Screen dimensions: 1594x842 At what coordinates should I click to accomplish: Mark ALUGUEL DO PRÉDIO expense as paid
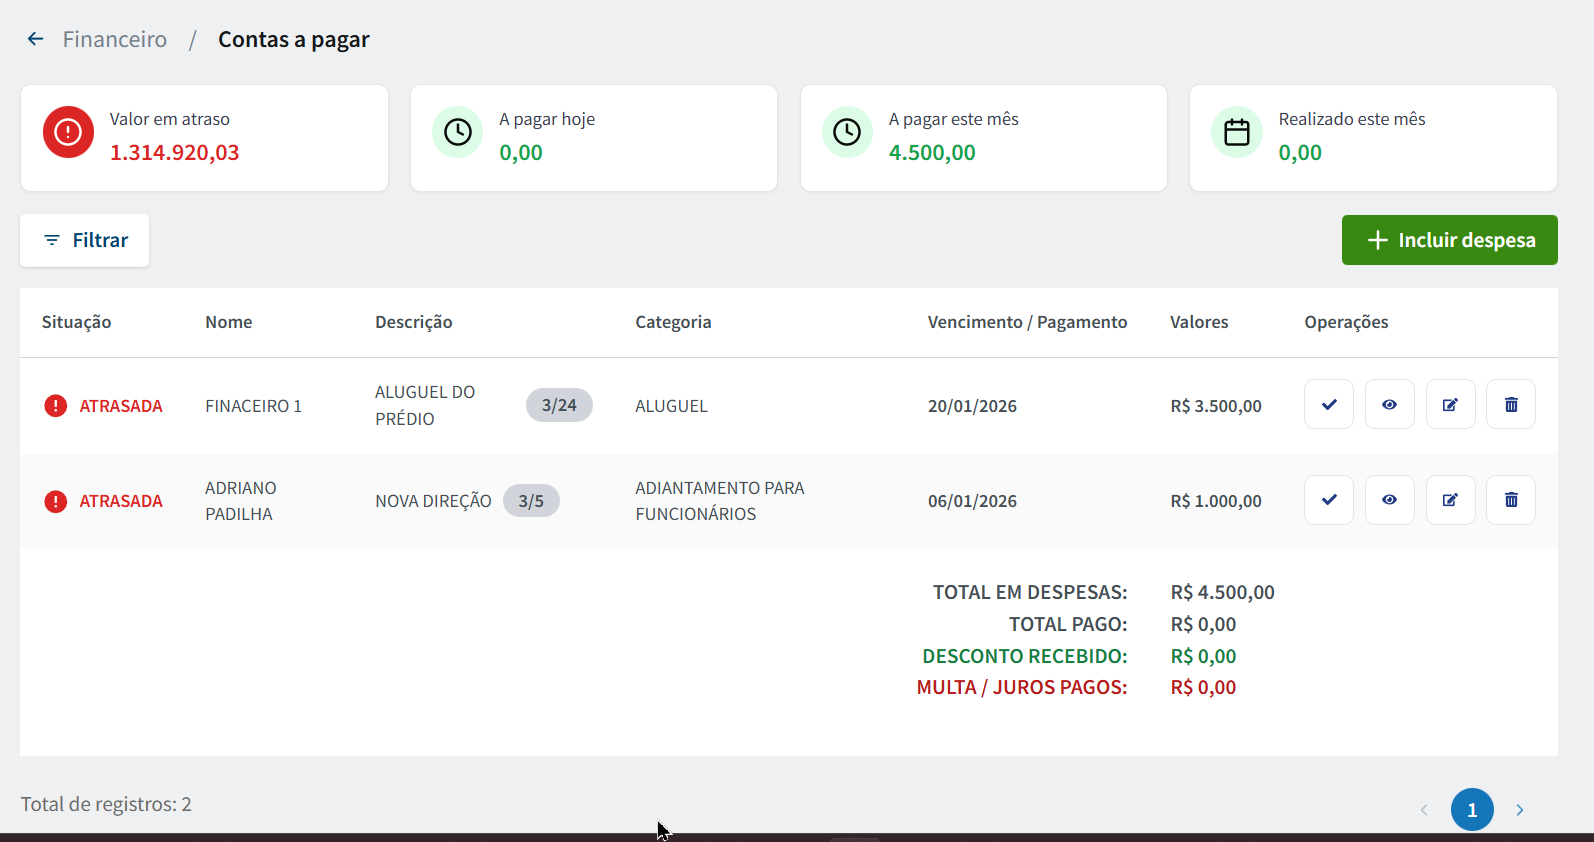pos(1328,405)
